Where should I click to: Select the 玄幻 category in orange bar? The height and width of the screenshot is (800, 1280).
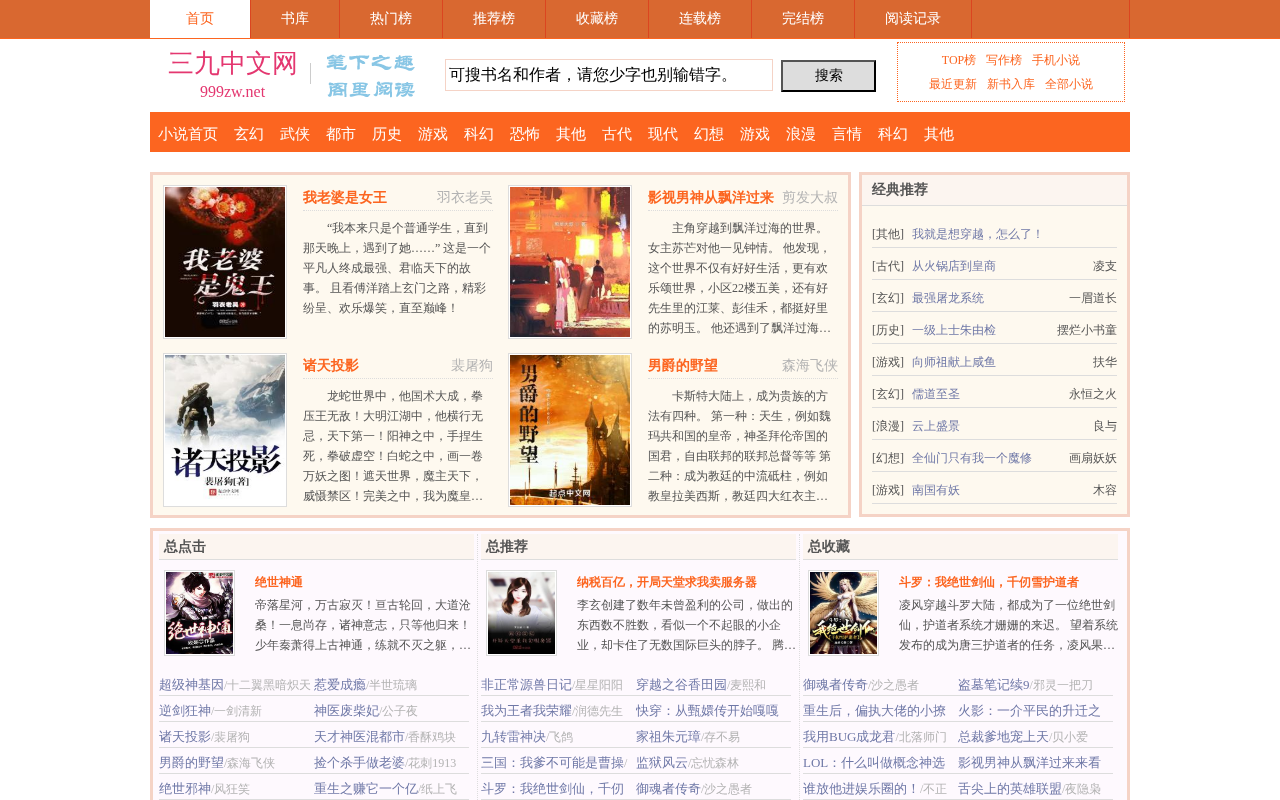coord(249,134)
